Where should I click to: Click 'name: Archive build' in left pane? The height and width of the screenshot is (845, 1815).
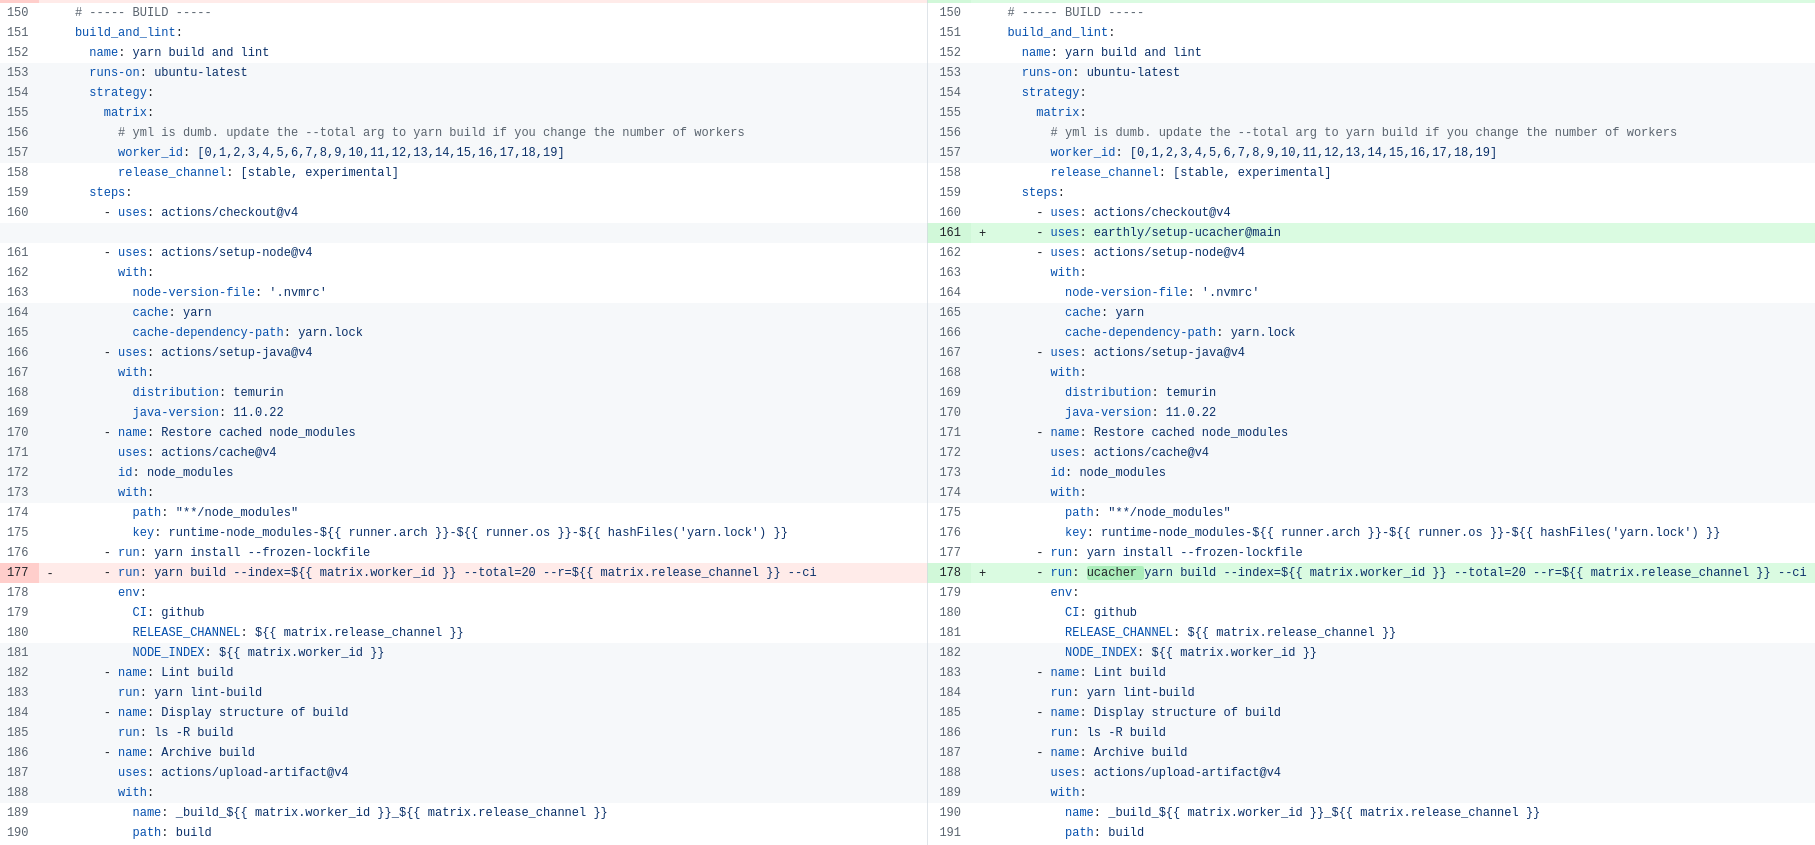pos(186,752)
